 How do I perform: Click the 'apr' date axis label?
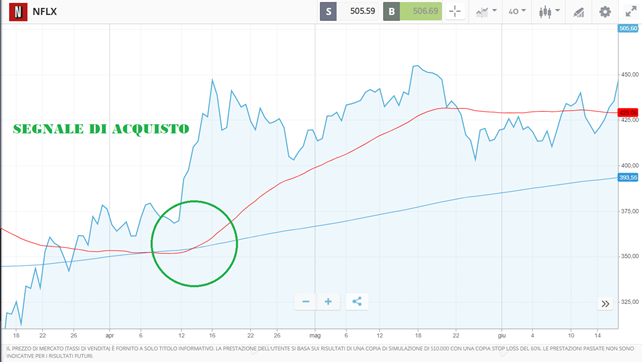109,335
